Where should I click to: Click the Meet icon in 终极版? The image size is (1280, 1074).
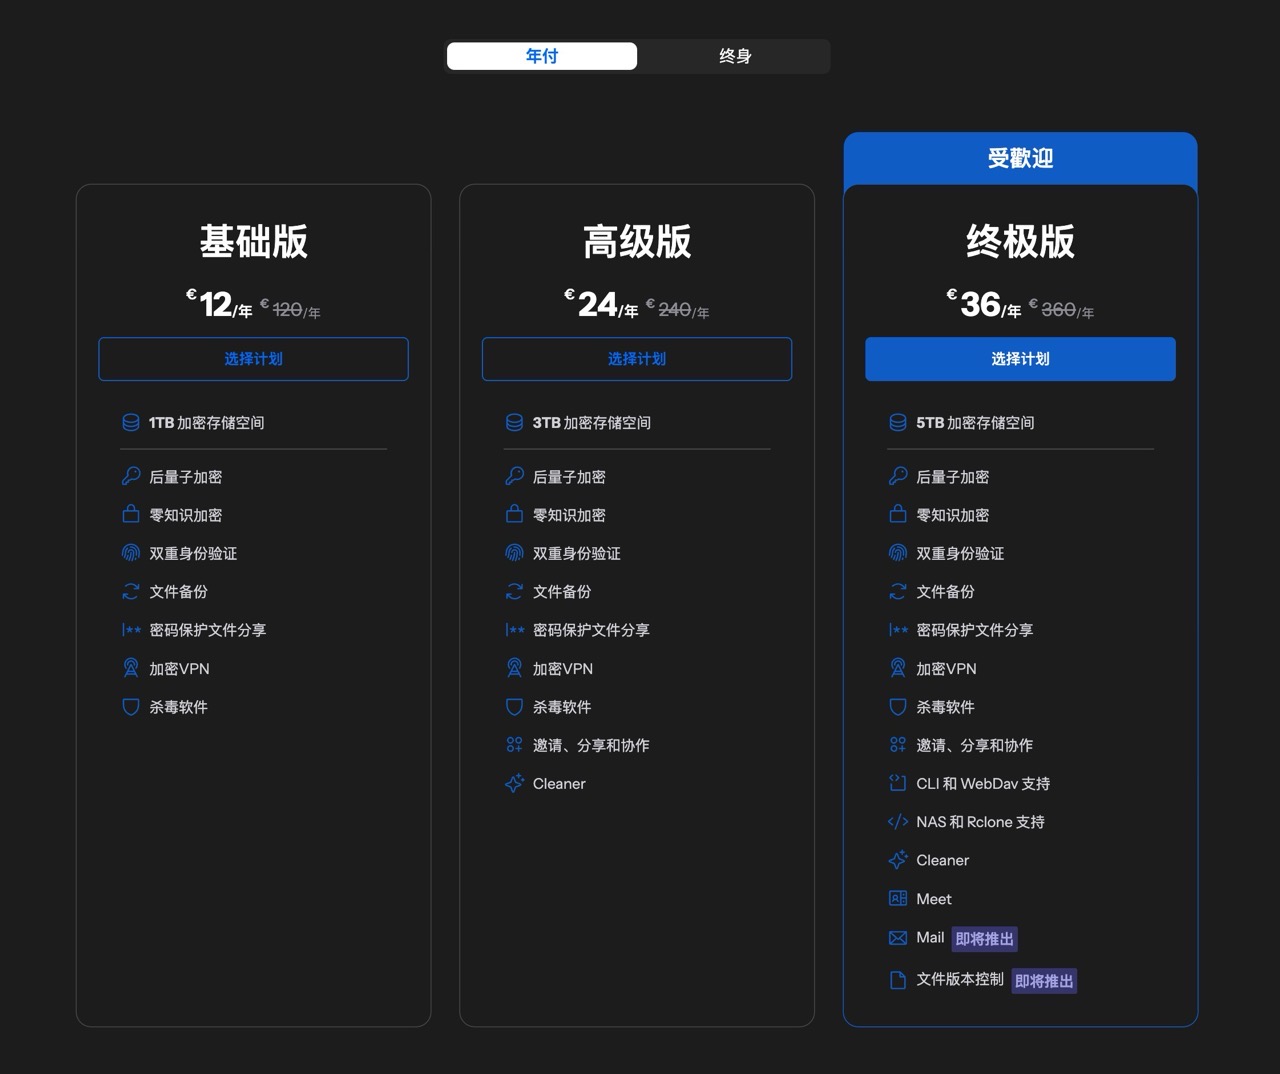click(897, 898)
